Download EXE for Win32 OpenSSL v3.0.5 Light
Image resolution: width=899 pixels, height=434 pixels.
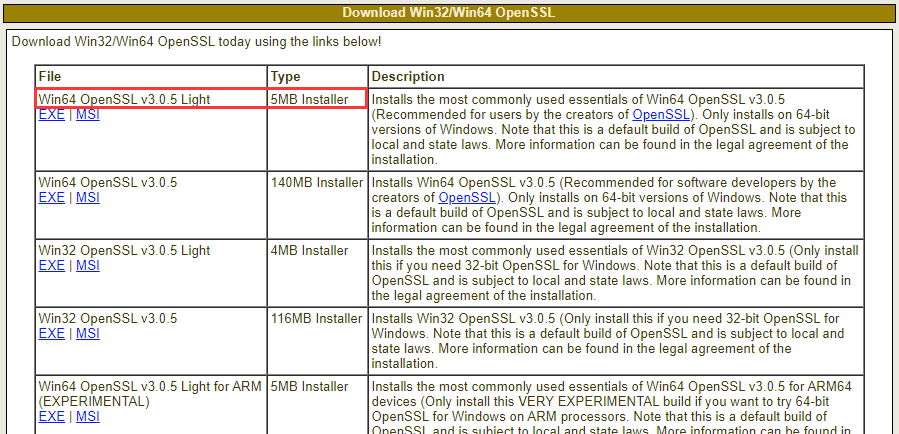(x=52, y=265)
